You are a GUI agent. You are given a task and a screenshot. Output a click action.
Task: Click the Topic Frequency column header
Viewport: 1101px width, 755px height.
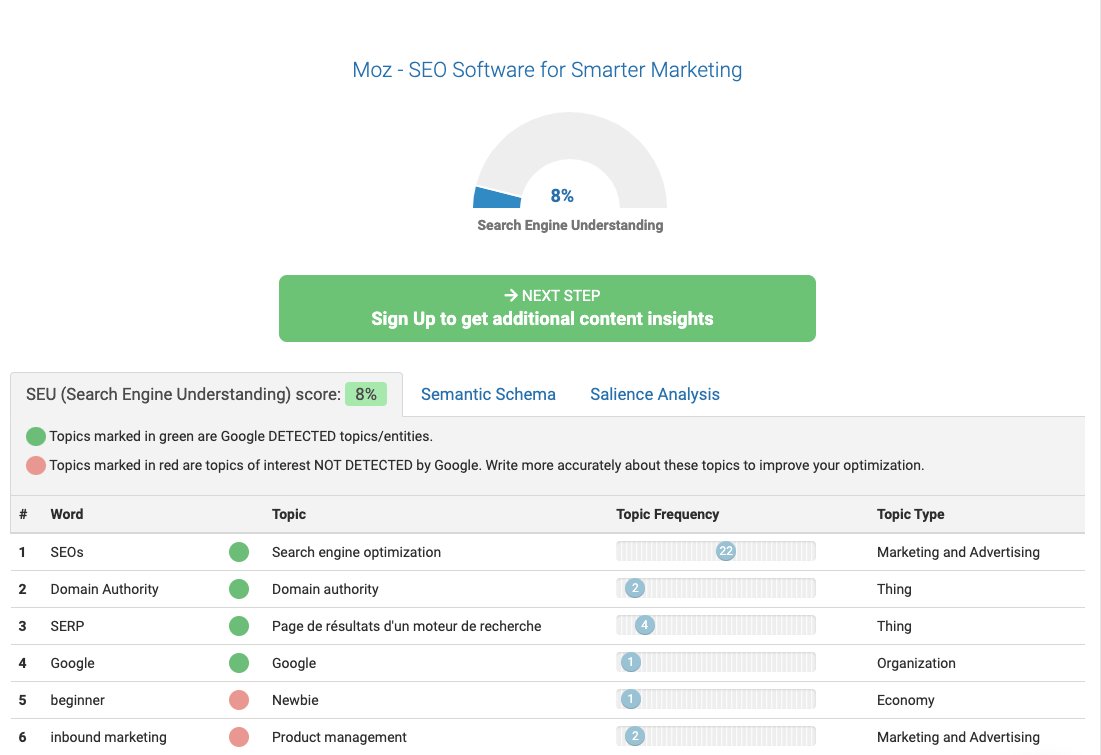(667, 514)
